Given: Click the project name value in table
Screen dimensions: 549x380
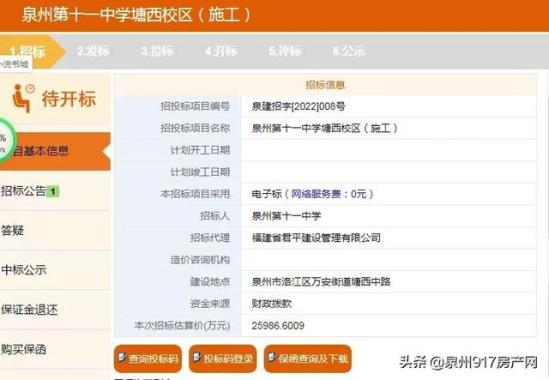Looking at the screenshot, I should pyautogui.click(x=325, y=128).
